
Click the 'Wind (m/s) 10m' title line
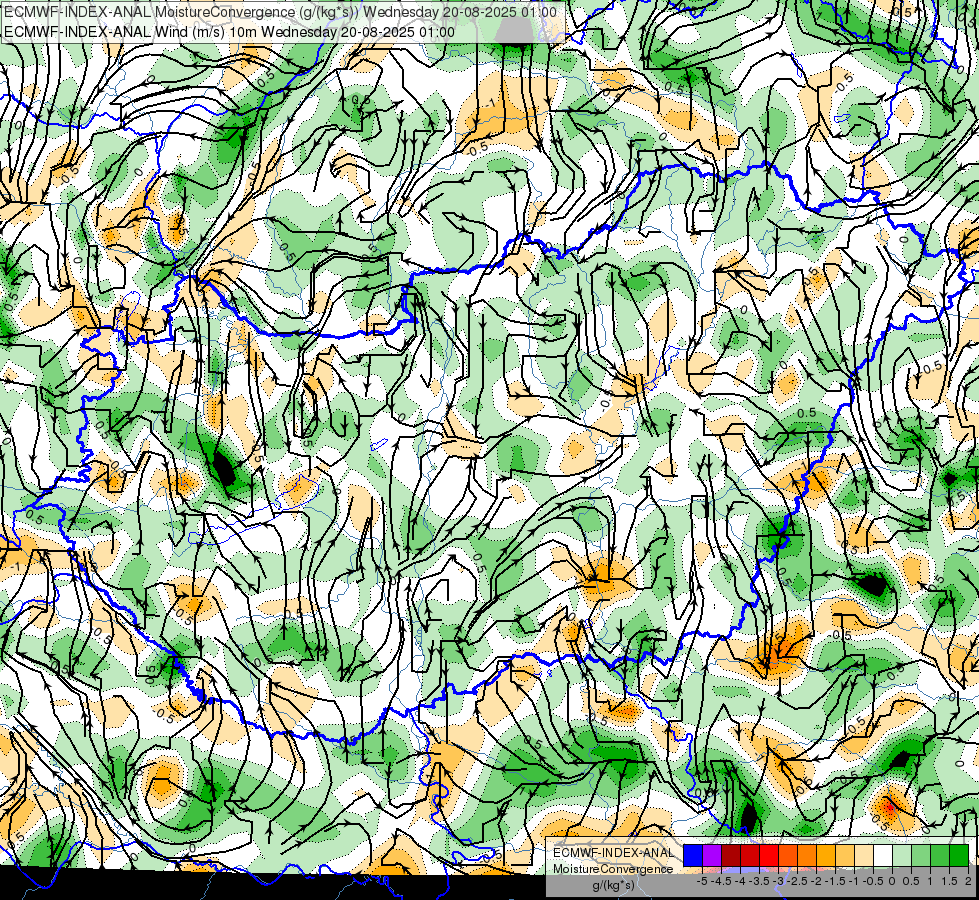click(x=229, y=32)
